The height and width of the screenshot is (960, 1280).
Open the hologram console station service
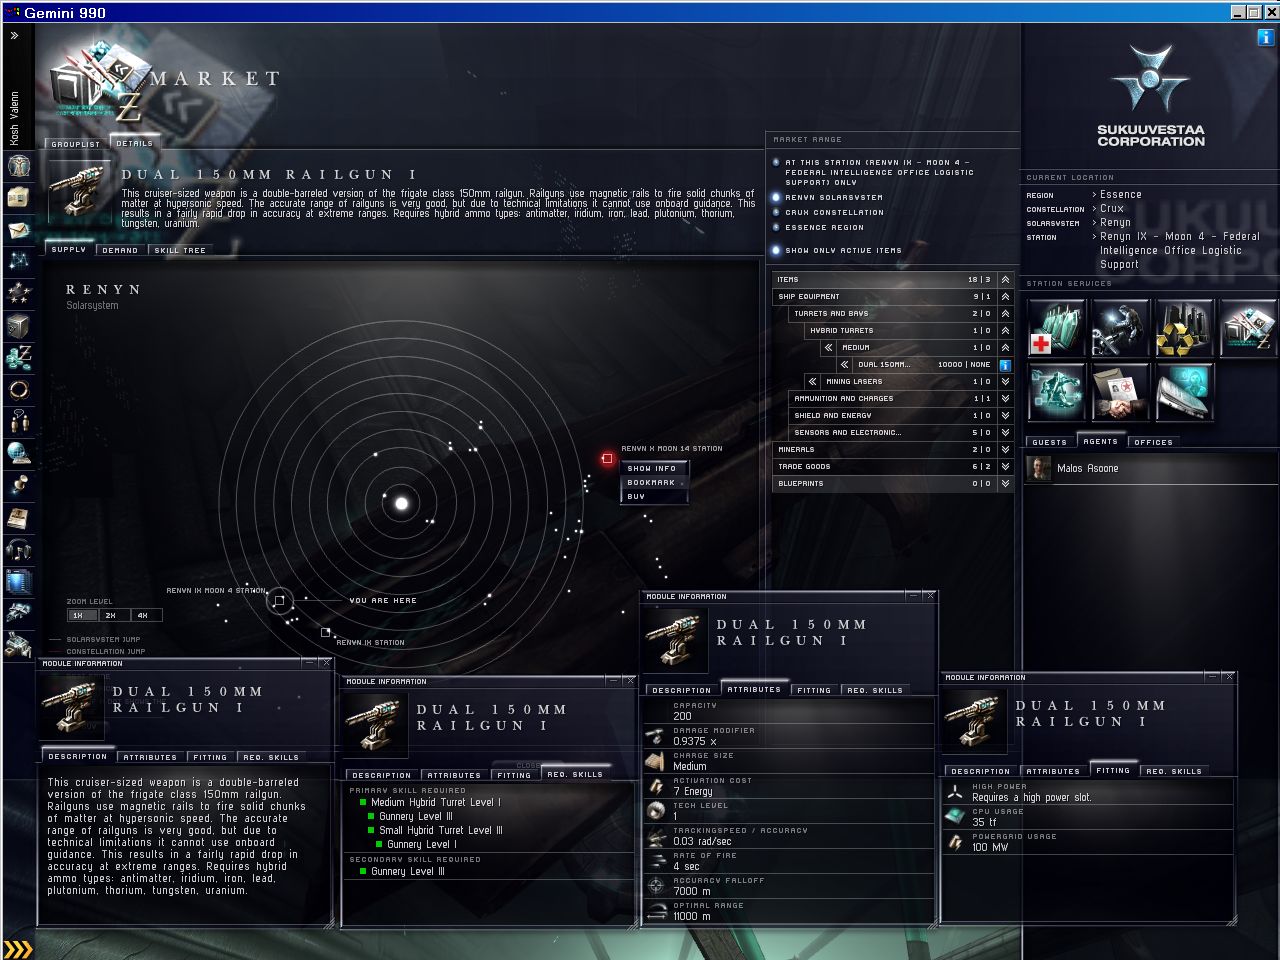(1184, 392)
